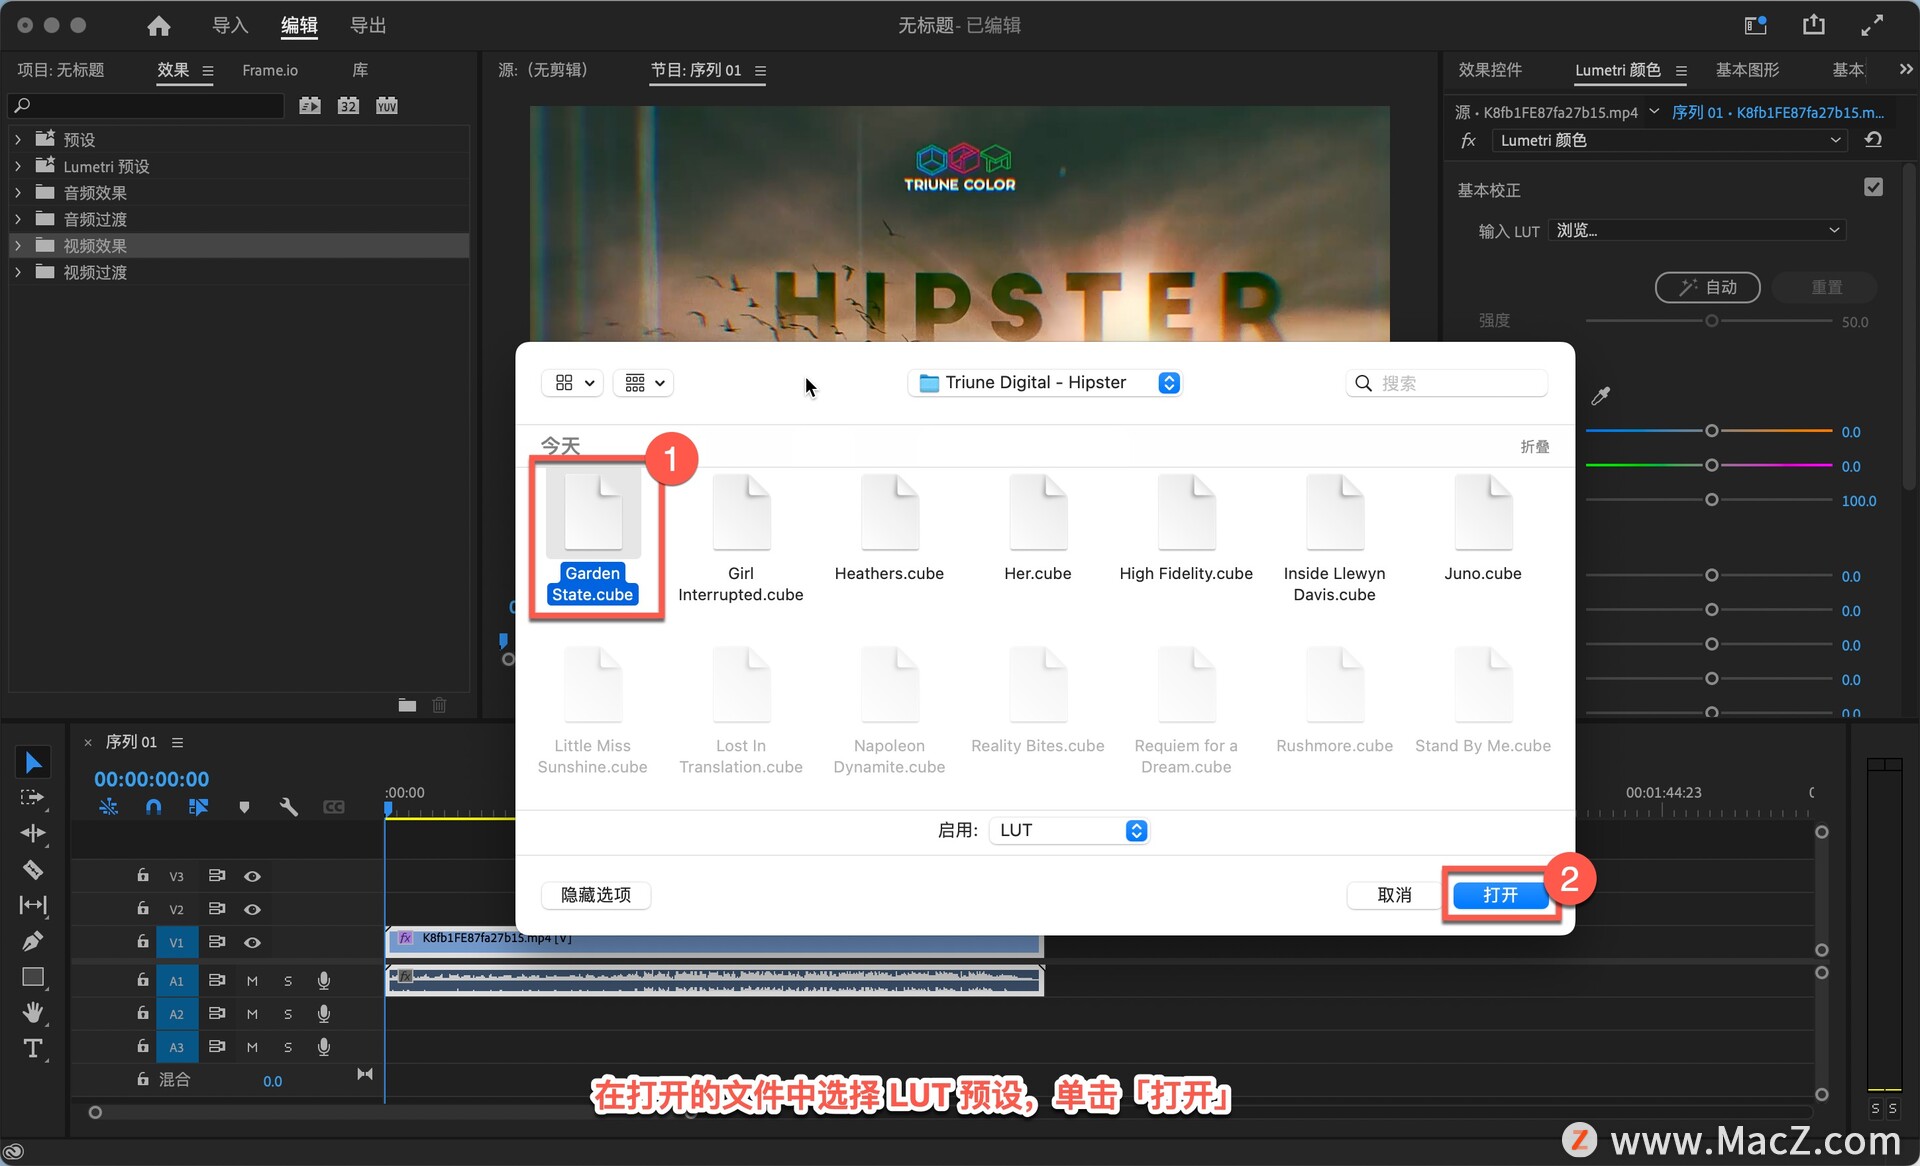The height and width of the screenshot is (1166, 1920).
Task: Expand the 预设 folder
Action: click(x=18, y=140)
